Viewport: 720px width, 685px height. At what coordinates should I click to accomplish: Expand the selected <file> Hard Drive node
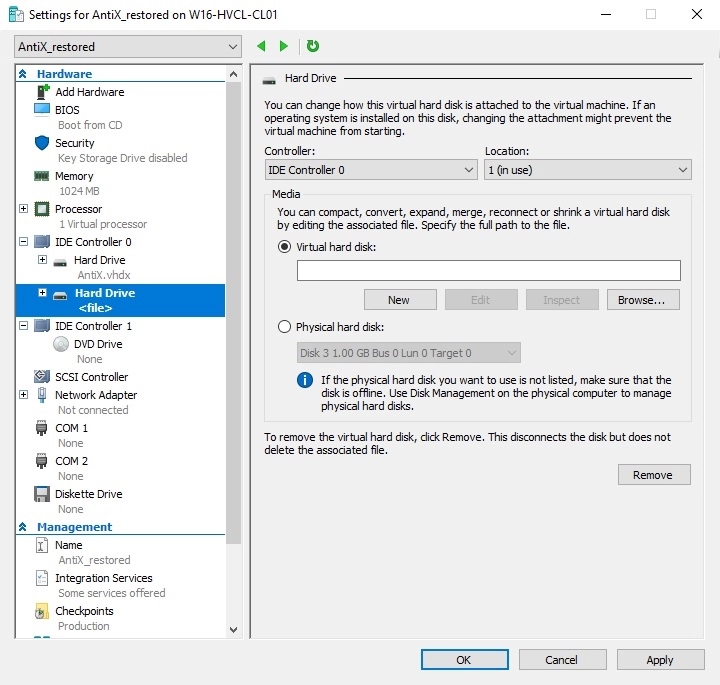[42, 293]
